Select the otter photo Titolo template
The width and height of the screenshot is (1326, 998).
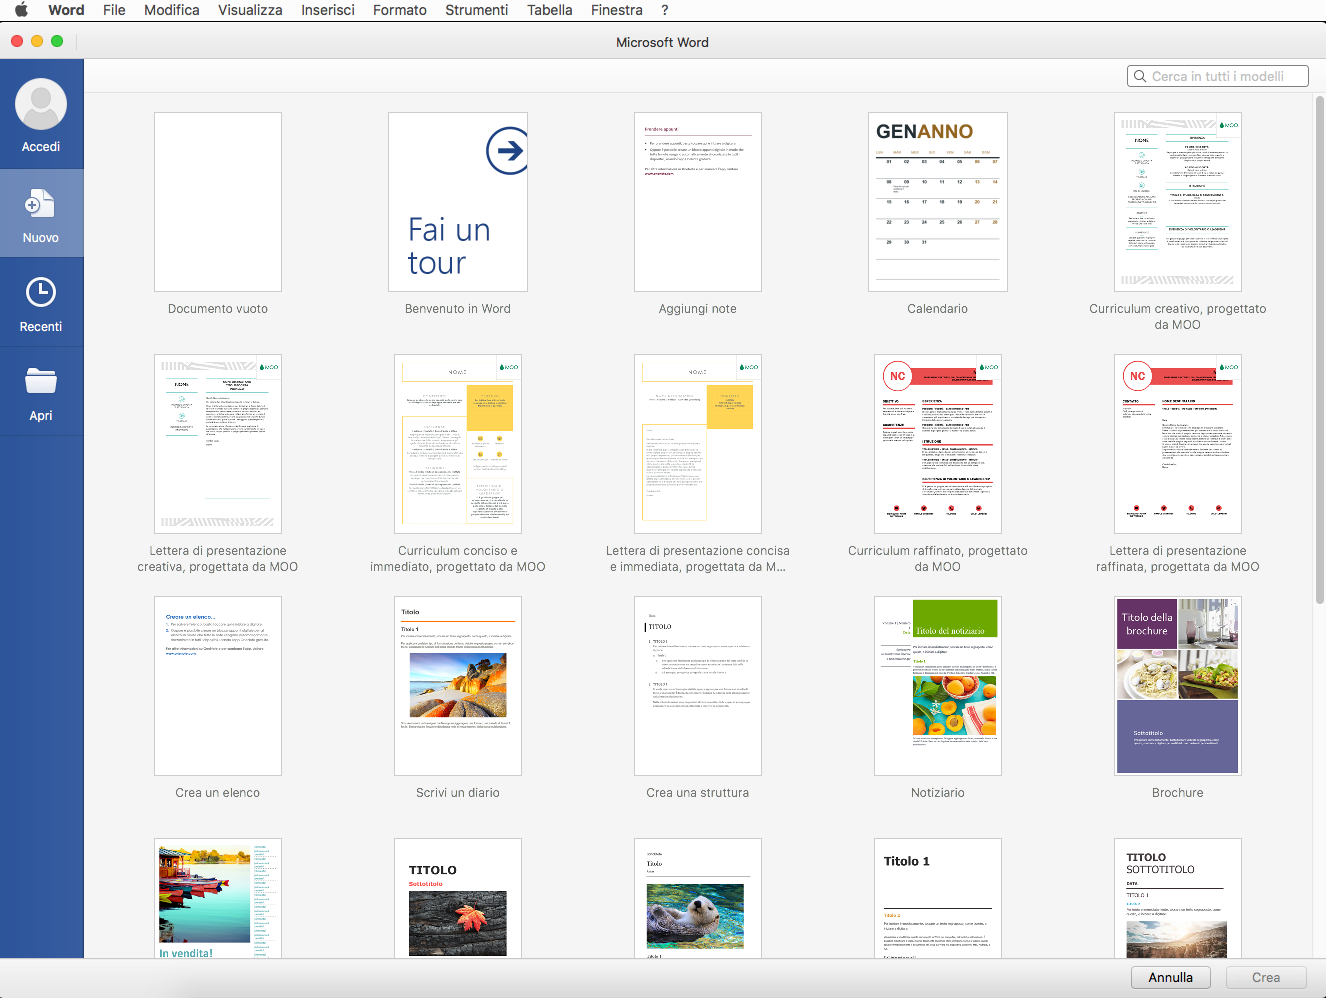pyautogui.click(x=698, y=898)
